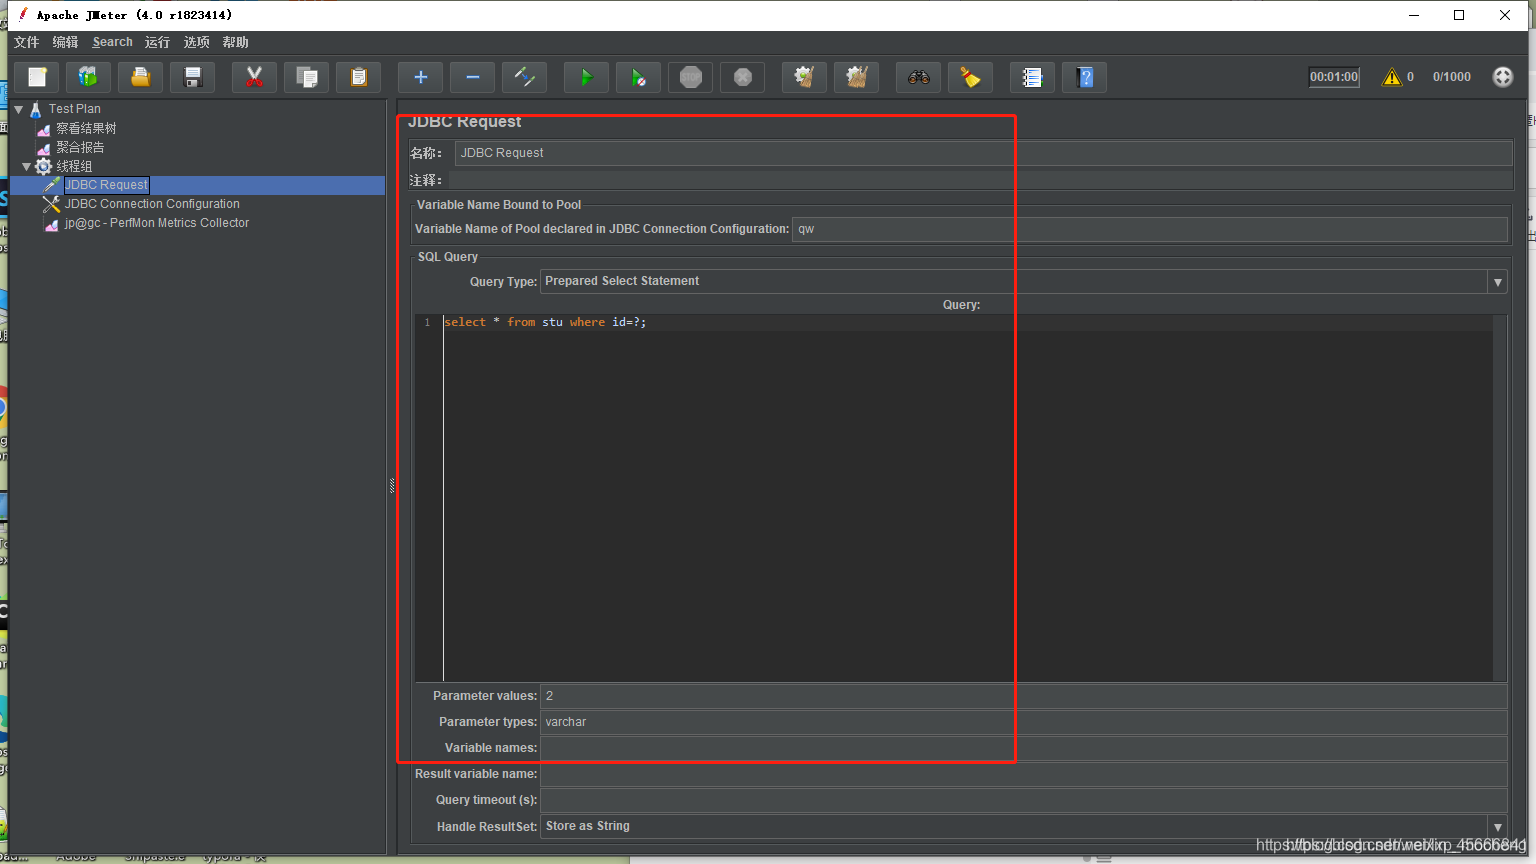Open Help with question mark icon
This screenshot has height=864, width=1536.
[1085, 77]
